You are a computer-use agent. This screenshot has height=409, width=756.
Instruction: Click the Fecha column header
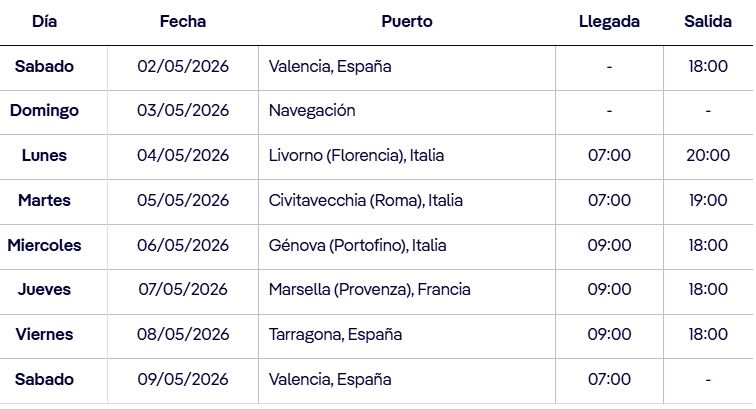point(183,21)
